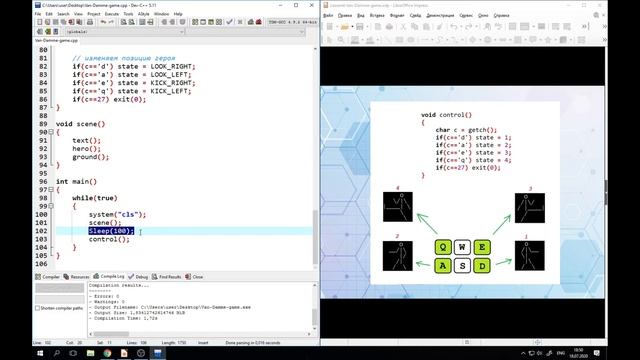
Task: Click the Zoom magnifier in Impress drawing toolbar
Action: tap(341, 40)
